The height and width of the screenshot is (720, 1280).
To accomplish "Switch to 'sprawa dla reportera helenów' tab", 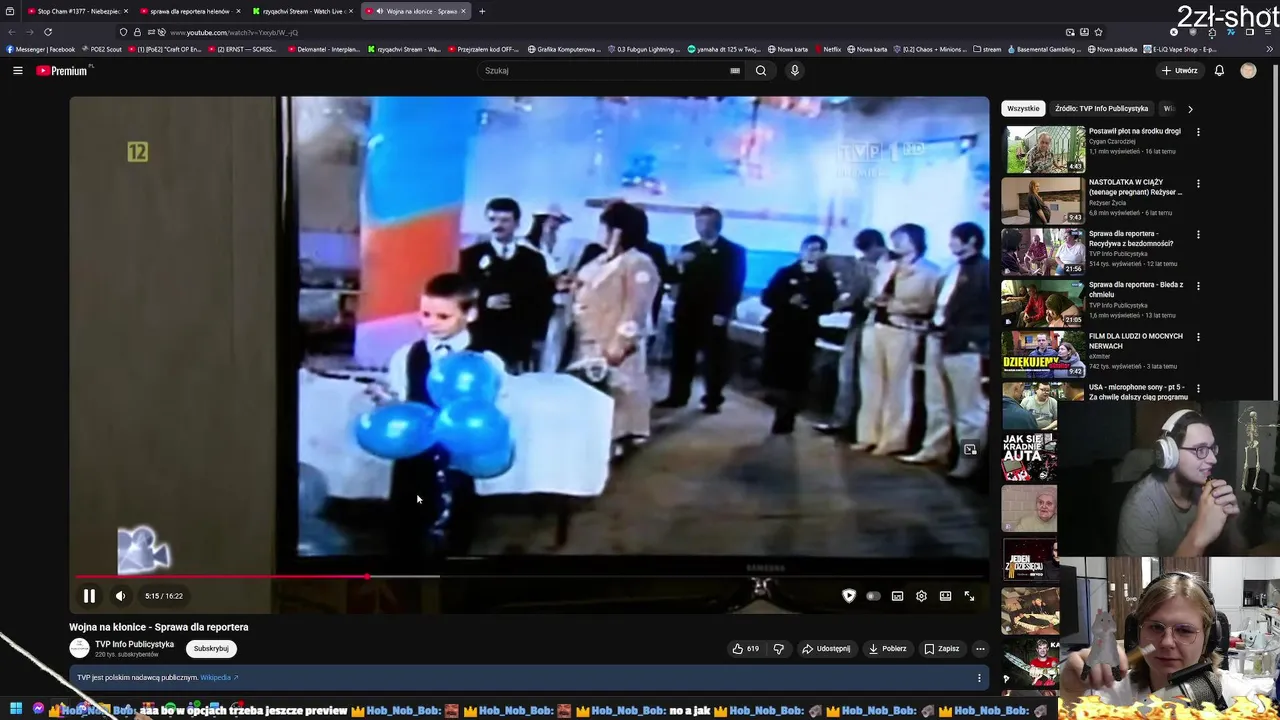I will click(x=190, y=11).
